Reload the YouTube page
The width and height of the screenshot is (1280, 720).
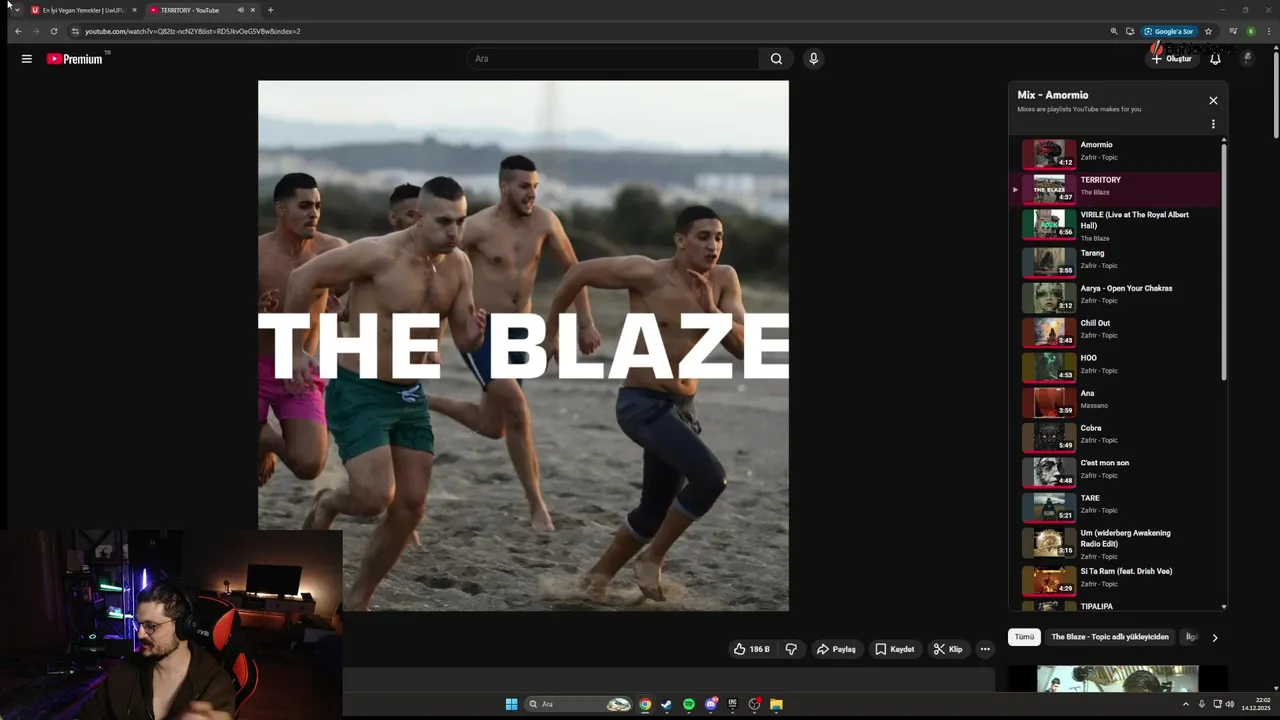(x=54, y=31)
